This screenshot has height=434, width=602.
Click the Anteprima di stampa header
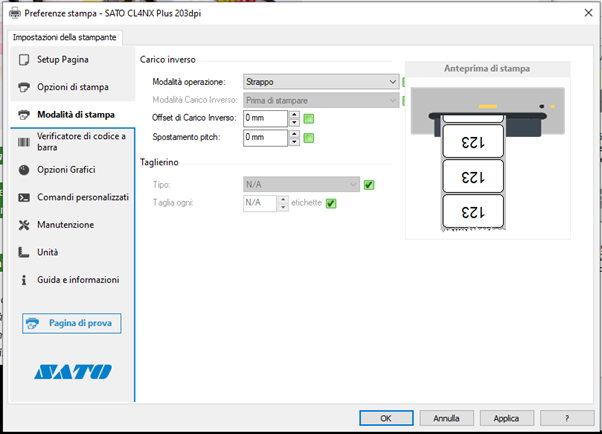click(x=487, y=69)
